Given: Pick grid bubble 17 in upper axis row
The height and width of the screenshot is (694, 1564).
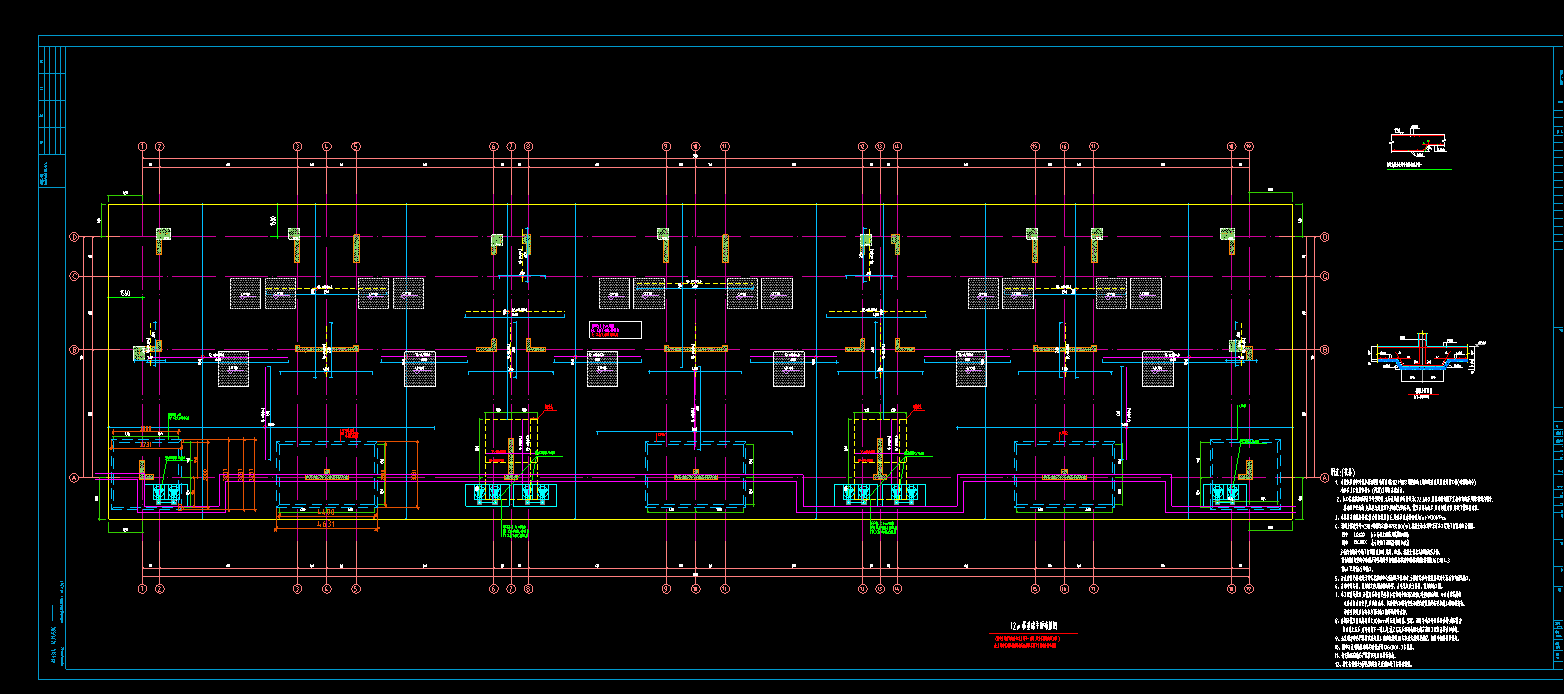Looking at the screenshot, I should coord(1093,146).
